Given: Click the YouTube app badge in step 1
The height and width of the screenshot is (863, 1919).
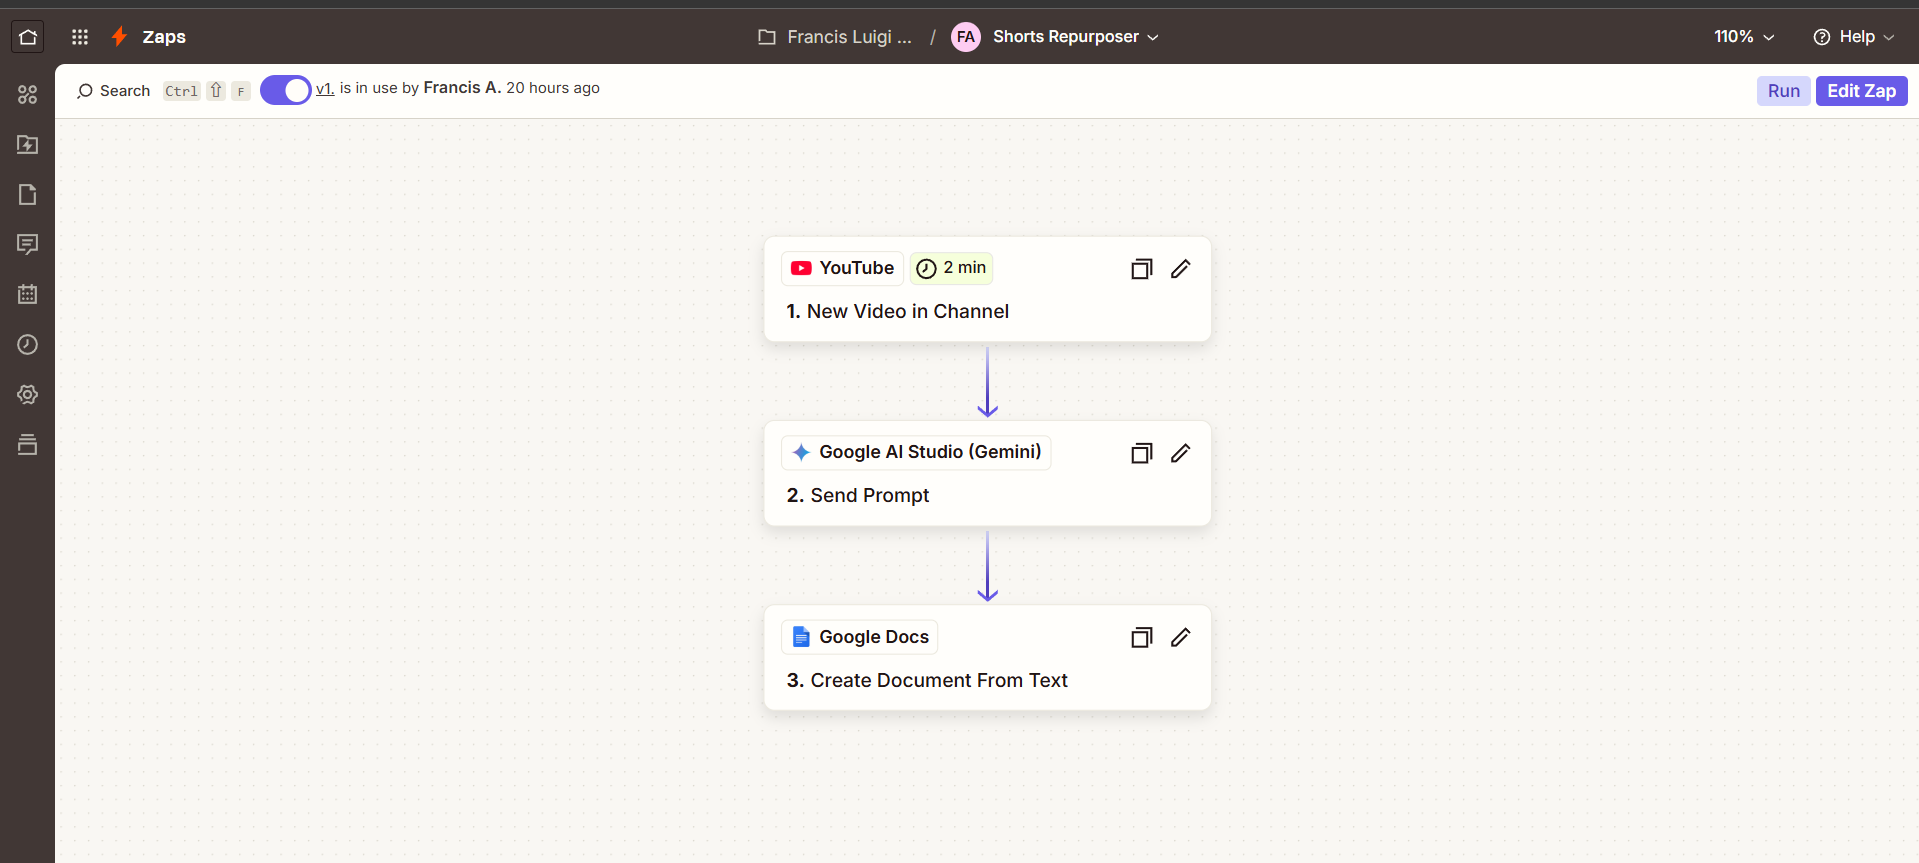Looking at the screenshot, I should point(842,268).
